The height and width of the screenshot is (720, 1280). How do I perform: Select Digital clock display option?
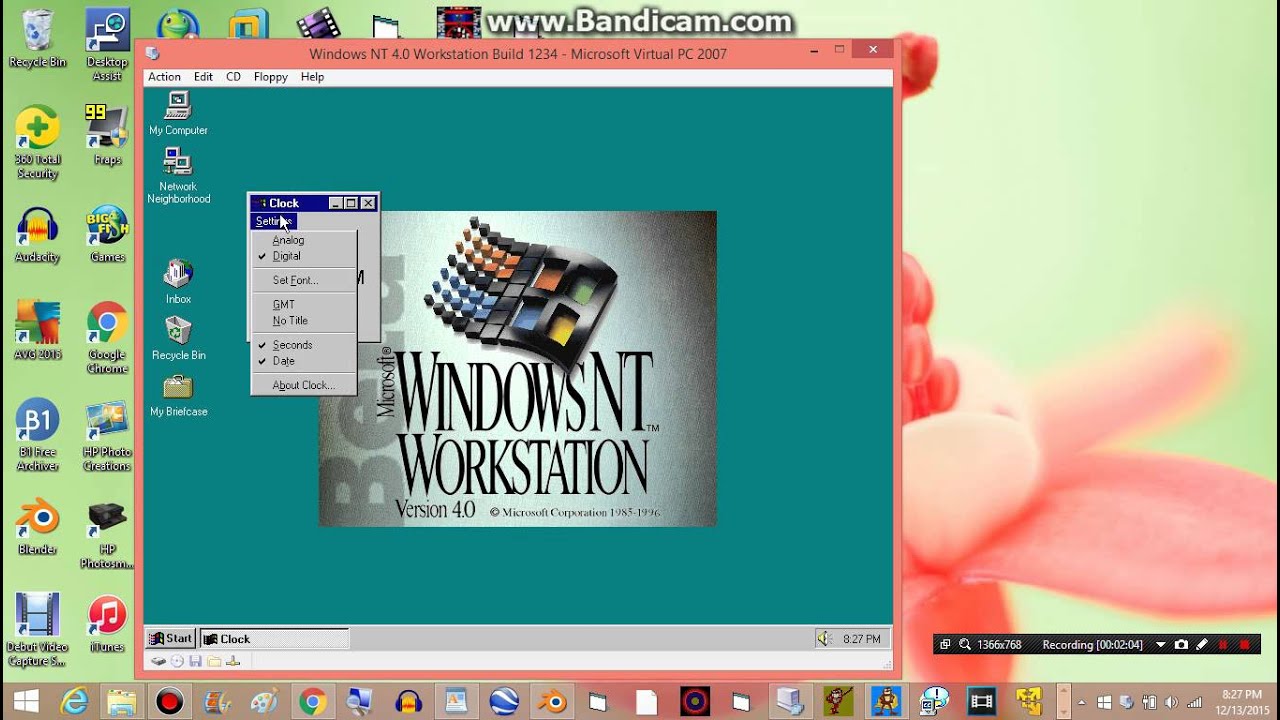click(x=304, y=256)
